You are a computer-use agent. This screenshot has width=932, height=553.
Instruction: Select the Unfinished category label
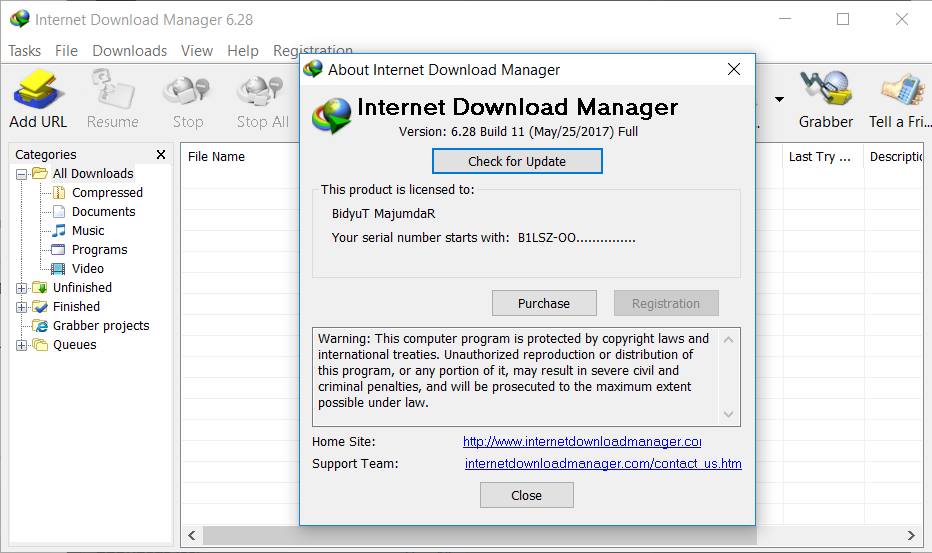pyautogui.click(x=82, y=288)
